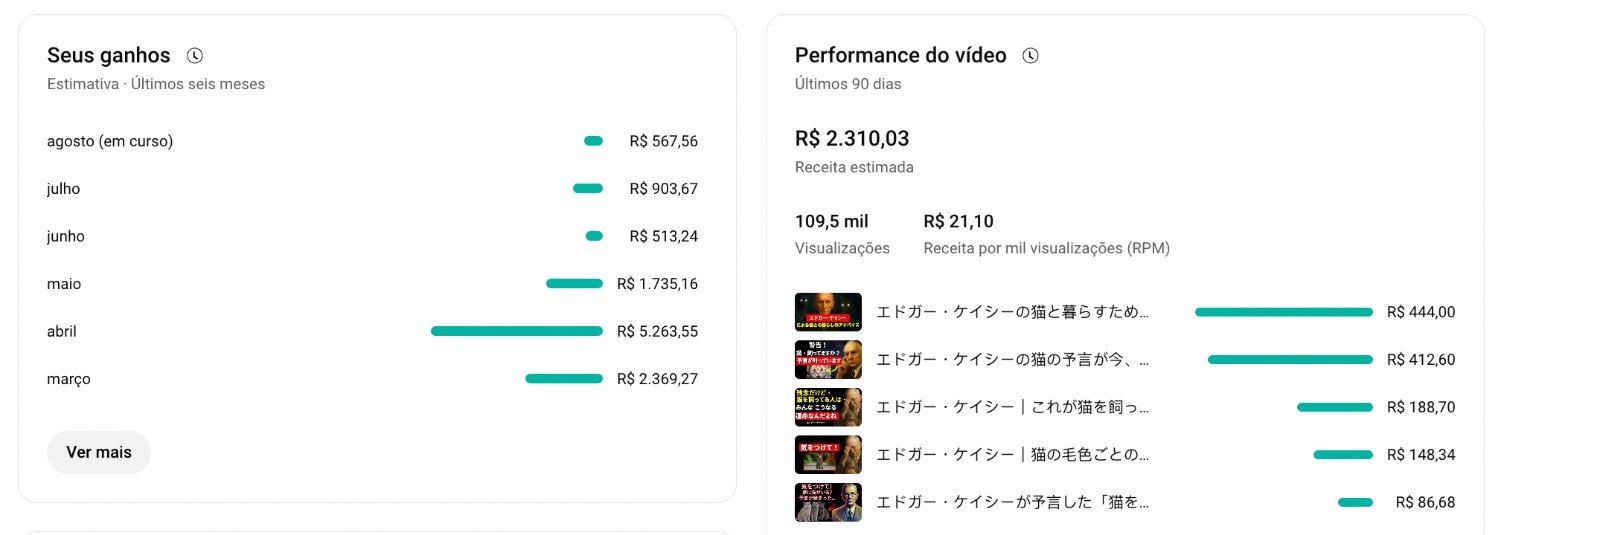
Task: Click the R$ 2.310,03 estimated revenue figure
Action: (x=852, y=139)
